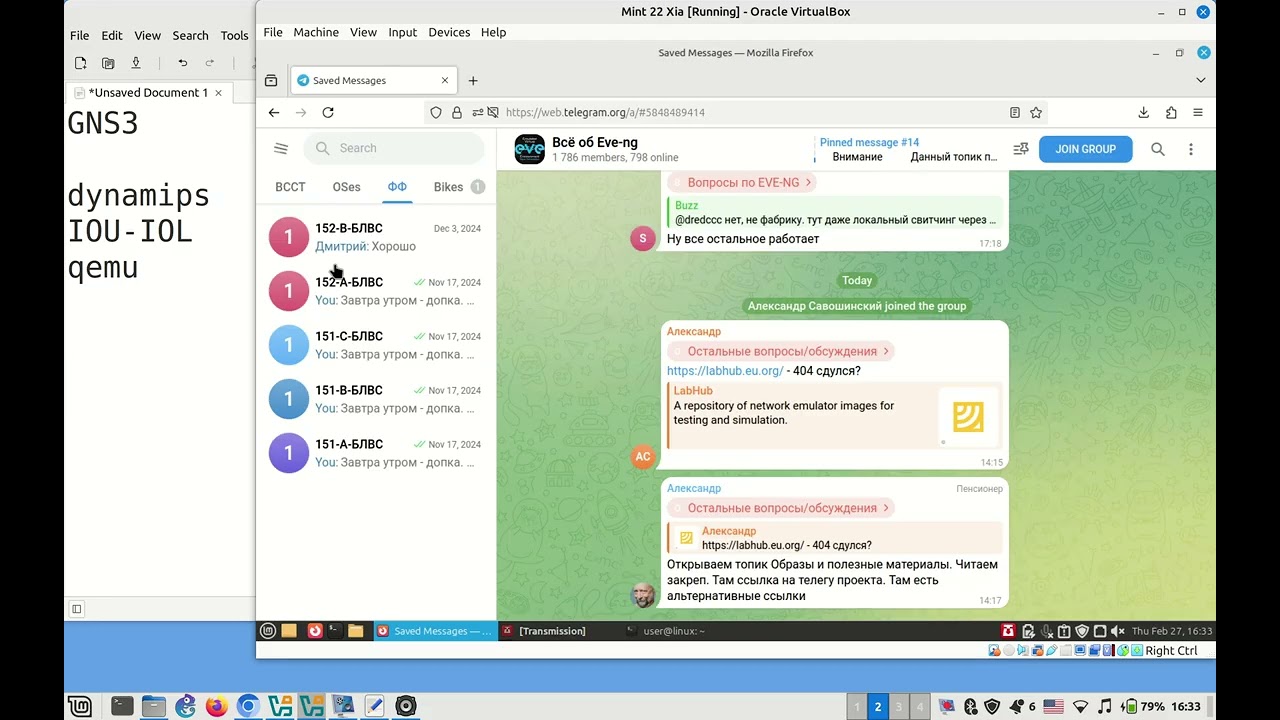The width and height of the screenshot is (1280, 720).
Task: Select the ФФ chat folder tab
Action: [397, 187]
